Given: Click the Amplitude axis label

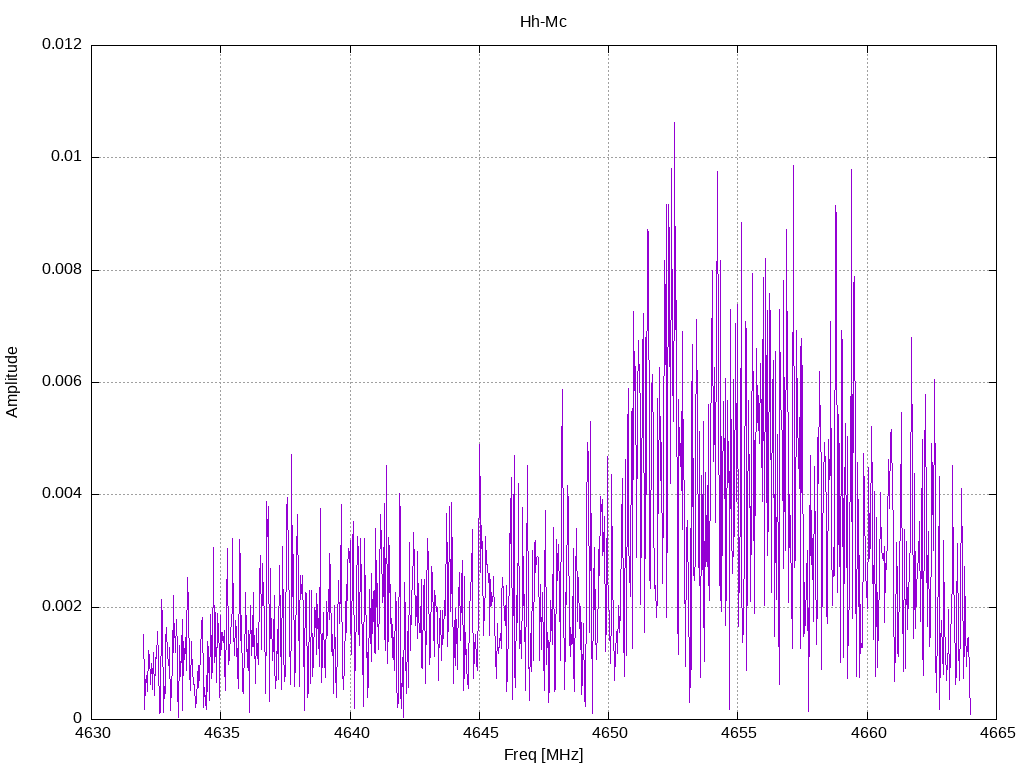Looking at the screenshot, I should click(12, 382).
